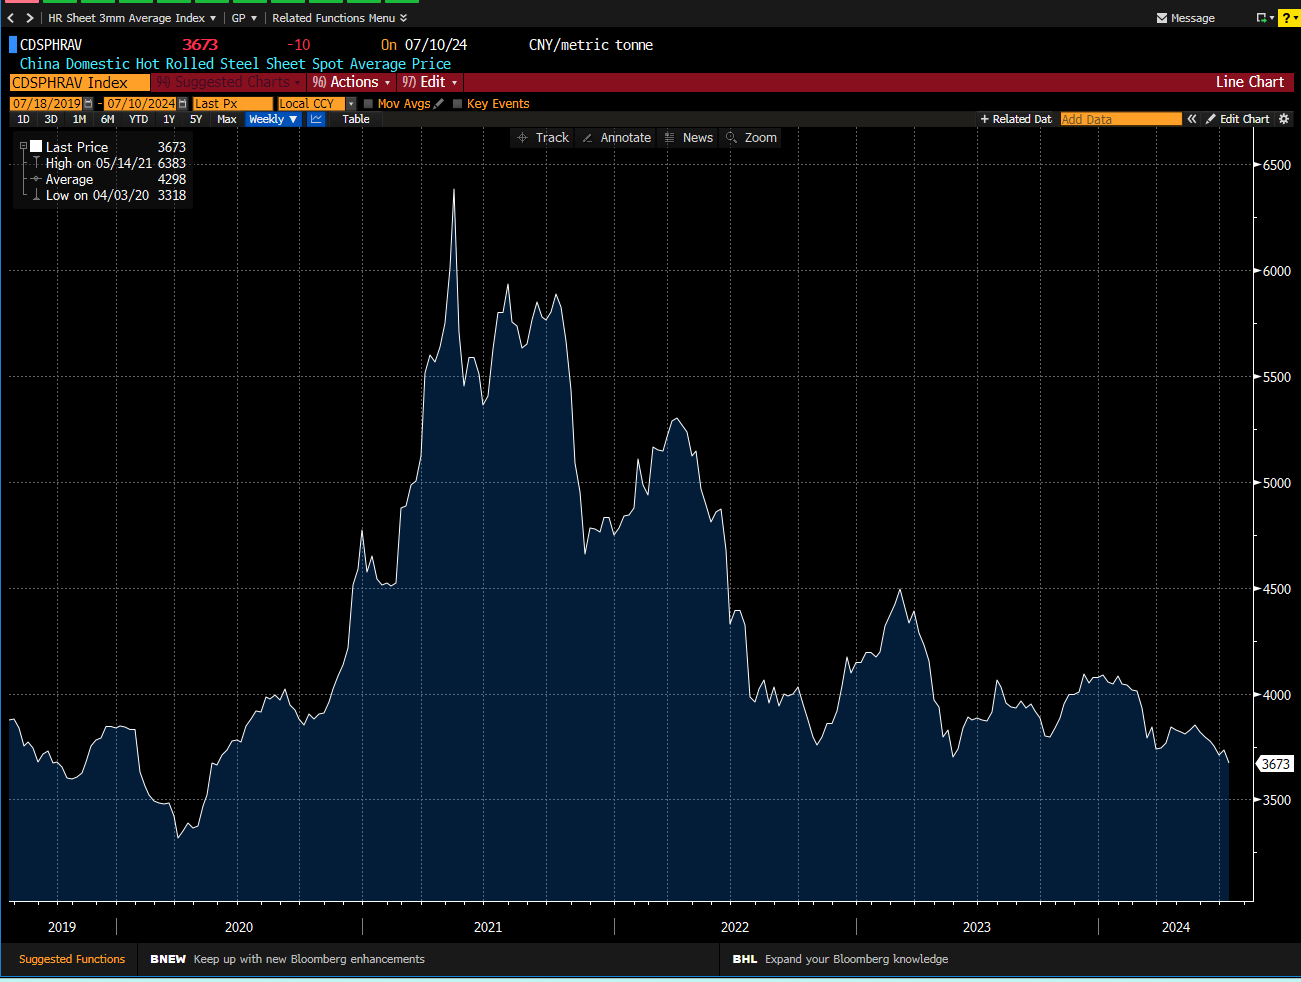This screenshot has width=1301, height=982.
Task: Open Suggested Functions link
Action: click(72, 959)
